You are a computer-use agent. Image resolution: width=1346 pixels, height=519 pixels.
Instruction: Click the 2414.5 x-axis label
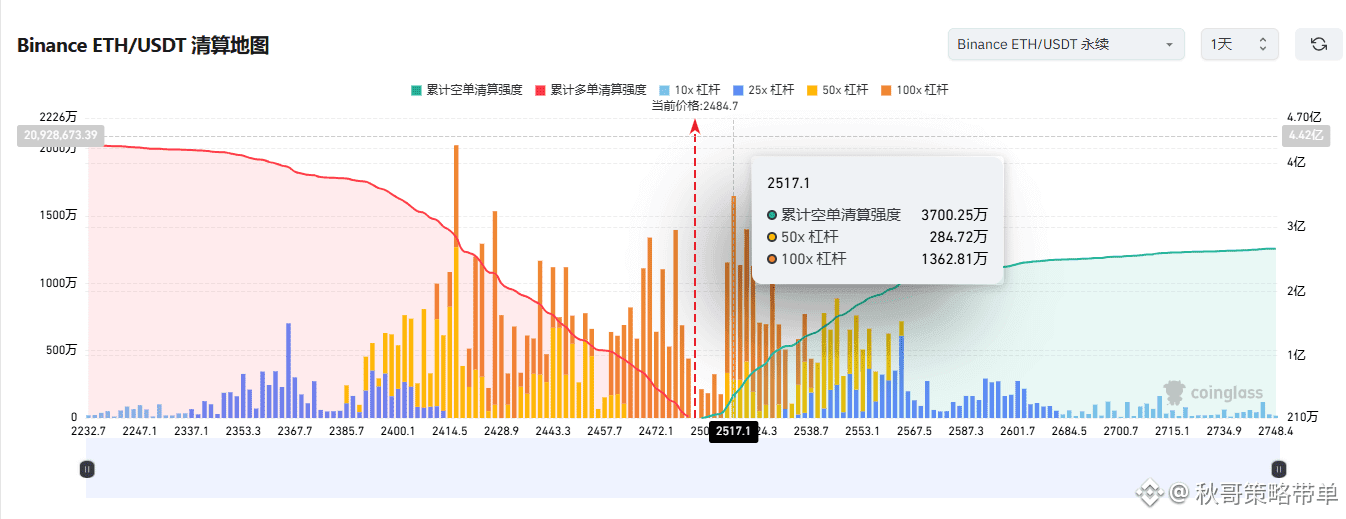coord(450,431)
